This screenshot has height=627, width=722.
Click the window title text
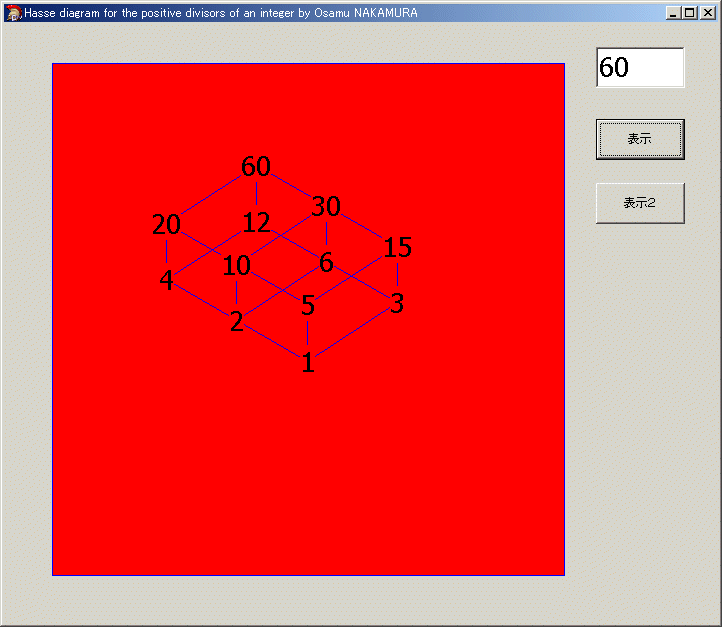[221, 13]
